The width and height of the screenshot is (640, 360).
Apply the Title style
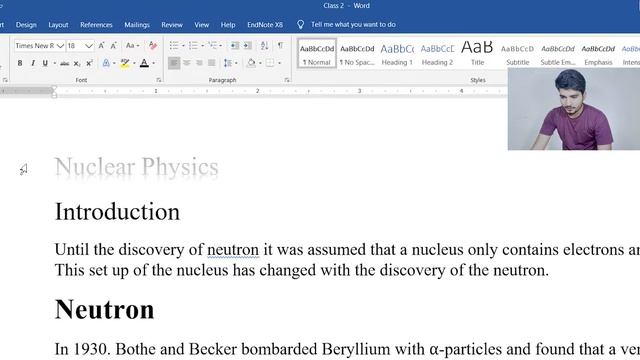477,53
